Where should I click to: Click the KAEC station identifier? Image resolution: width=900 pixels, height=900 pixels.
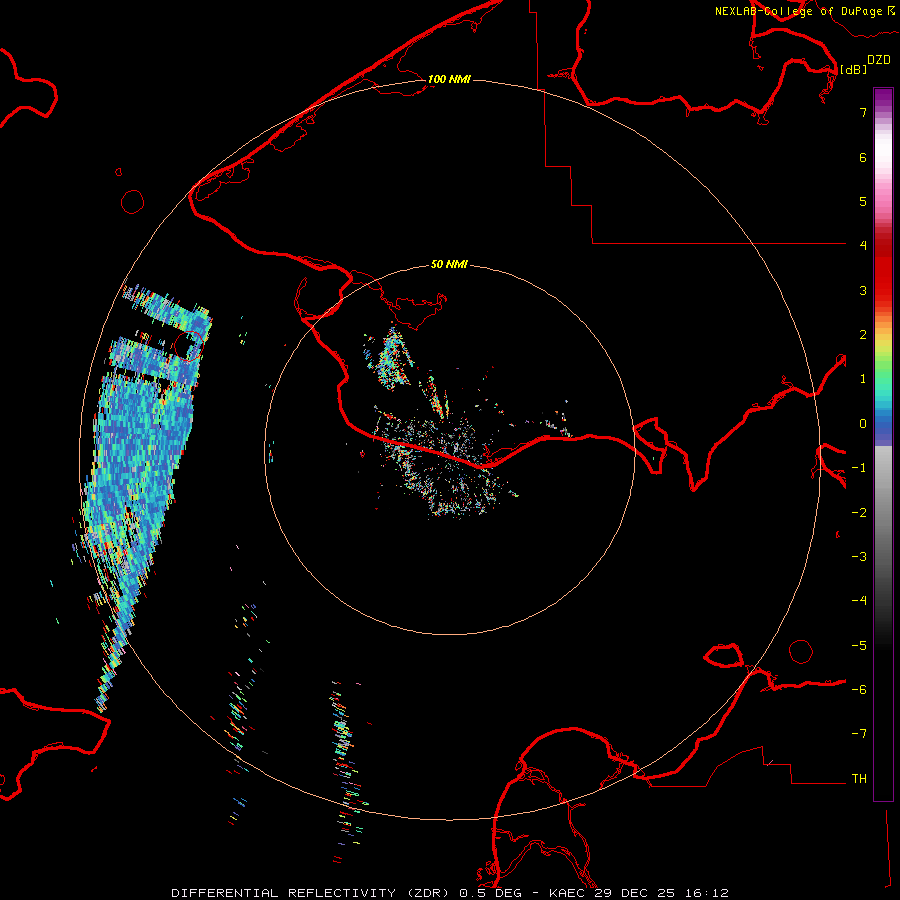pyautogui.click(x=569, y=893)
